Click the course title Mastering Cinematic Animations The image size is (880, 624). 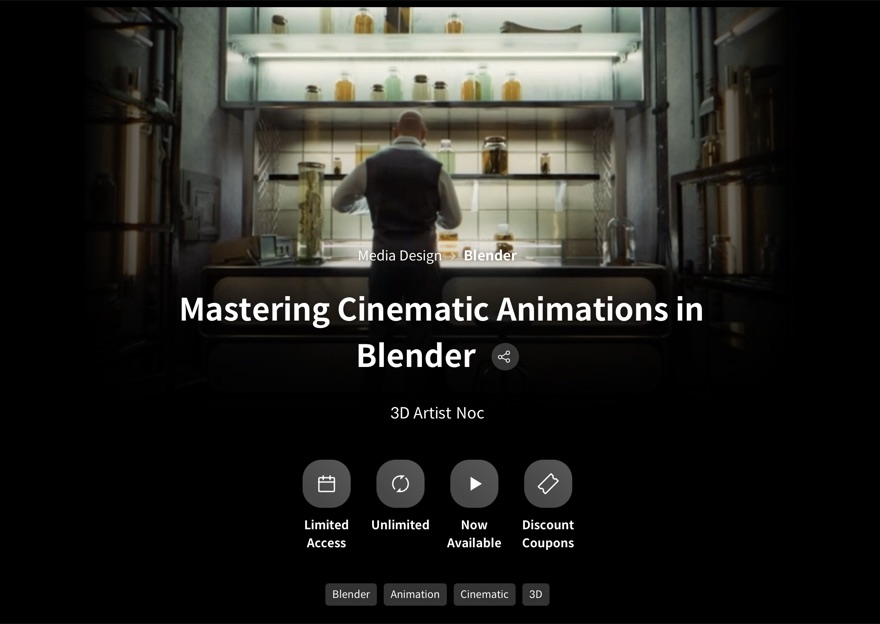tap(441, 332)
